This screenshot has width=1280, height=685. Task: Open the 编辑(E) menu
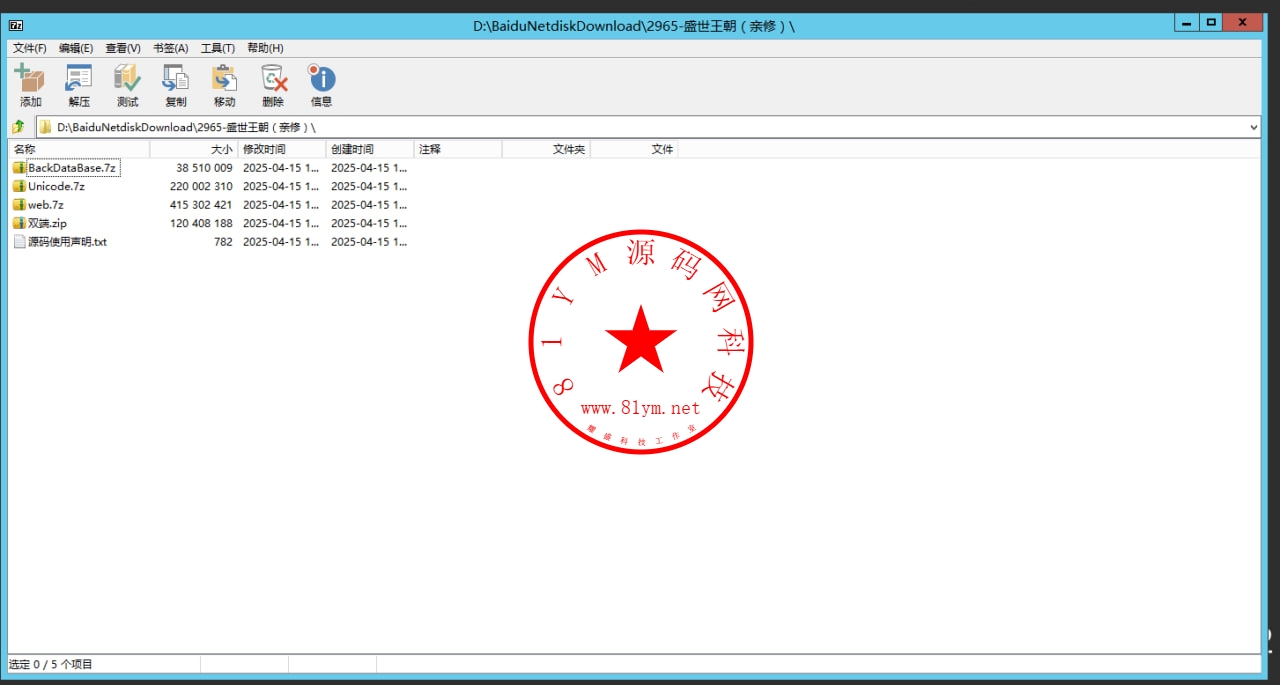point(76,48)
